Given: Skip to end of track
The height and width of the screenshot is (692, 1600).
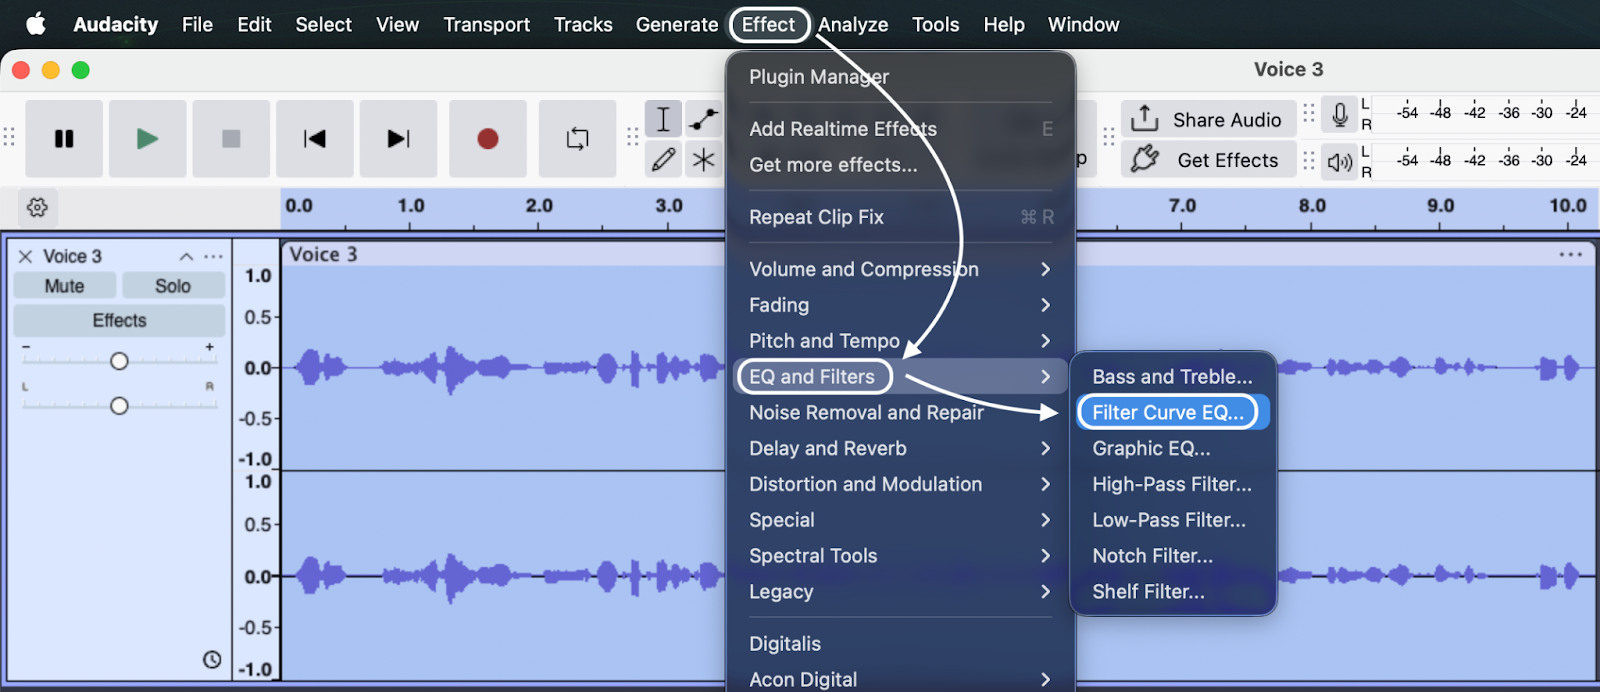Looking at the screenshot, I should (398, 139).
